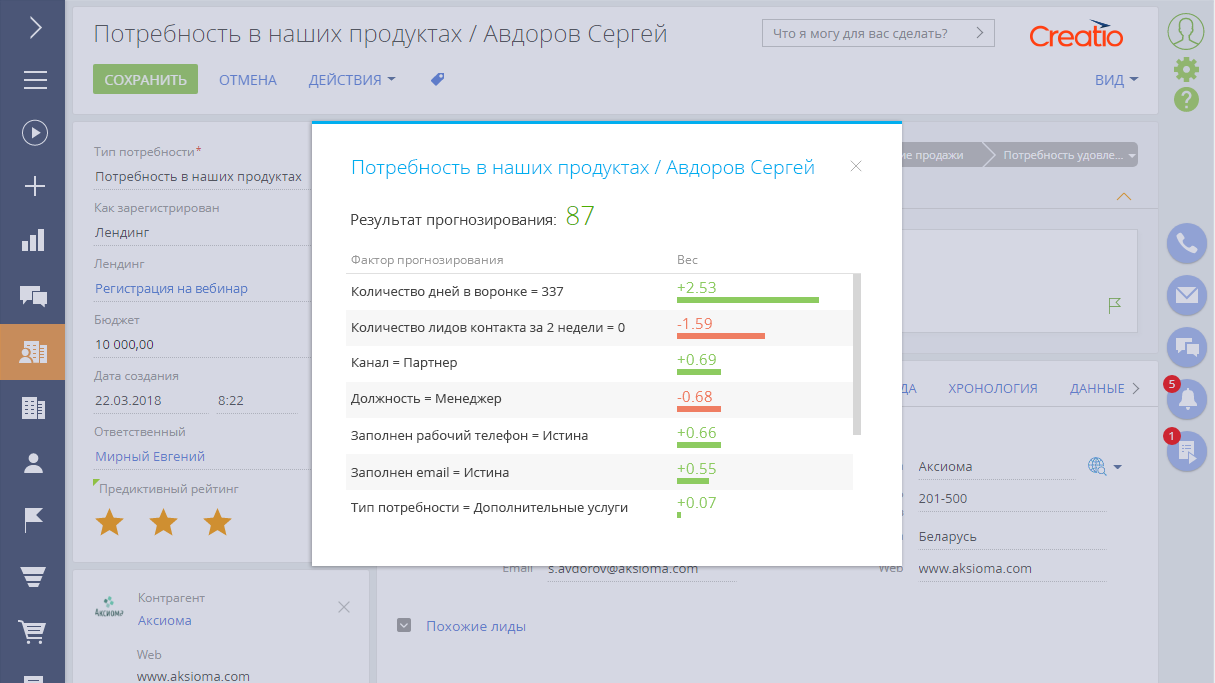The width and height of the screenshot is (1215, 683).
Task: Click the third predictive rating star
Action: coord(217,521)
